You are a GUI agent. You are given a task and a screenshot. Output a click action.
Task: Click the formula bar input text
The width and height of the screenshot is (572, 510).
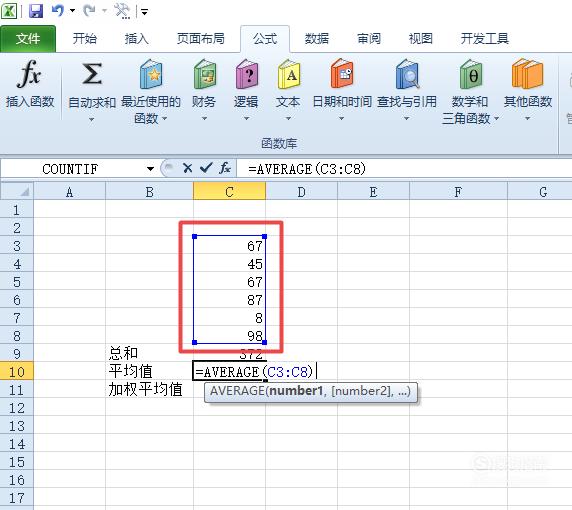click(307, 169)
